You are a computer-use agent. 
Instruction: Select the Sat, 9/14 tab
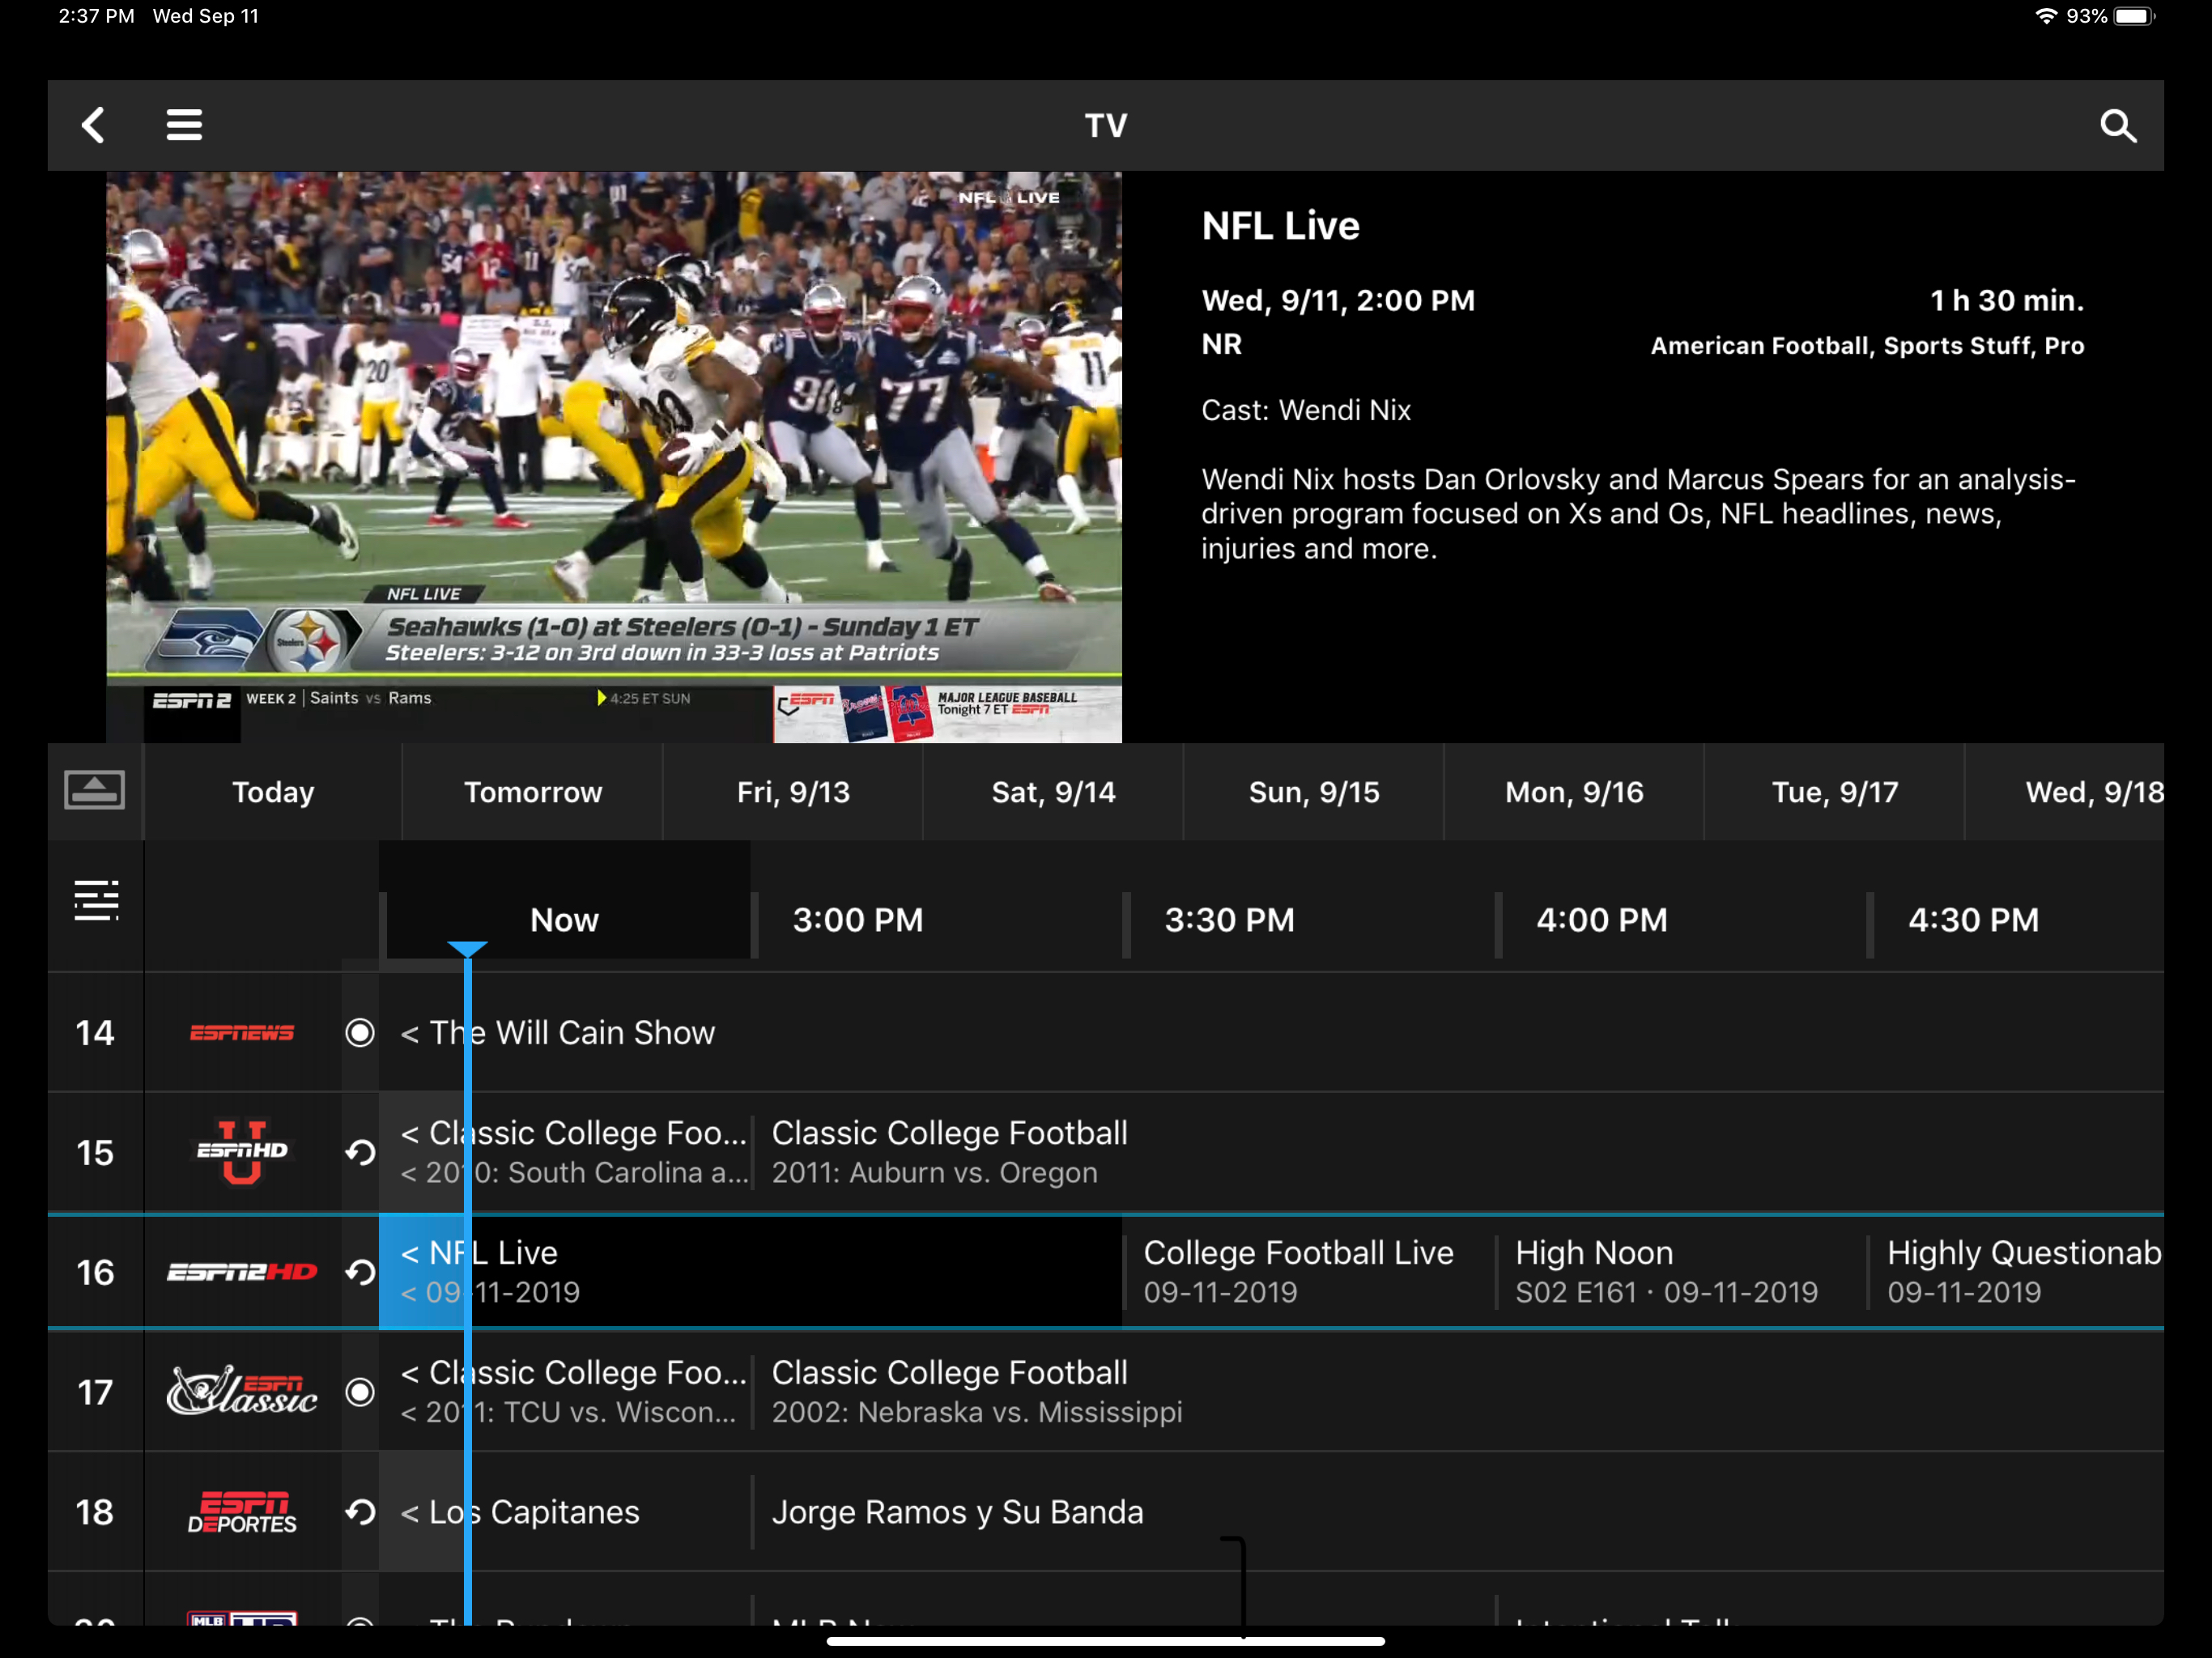1053,792
